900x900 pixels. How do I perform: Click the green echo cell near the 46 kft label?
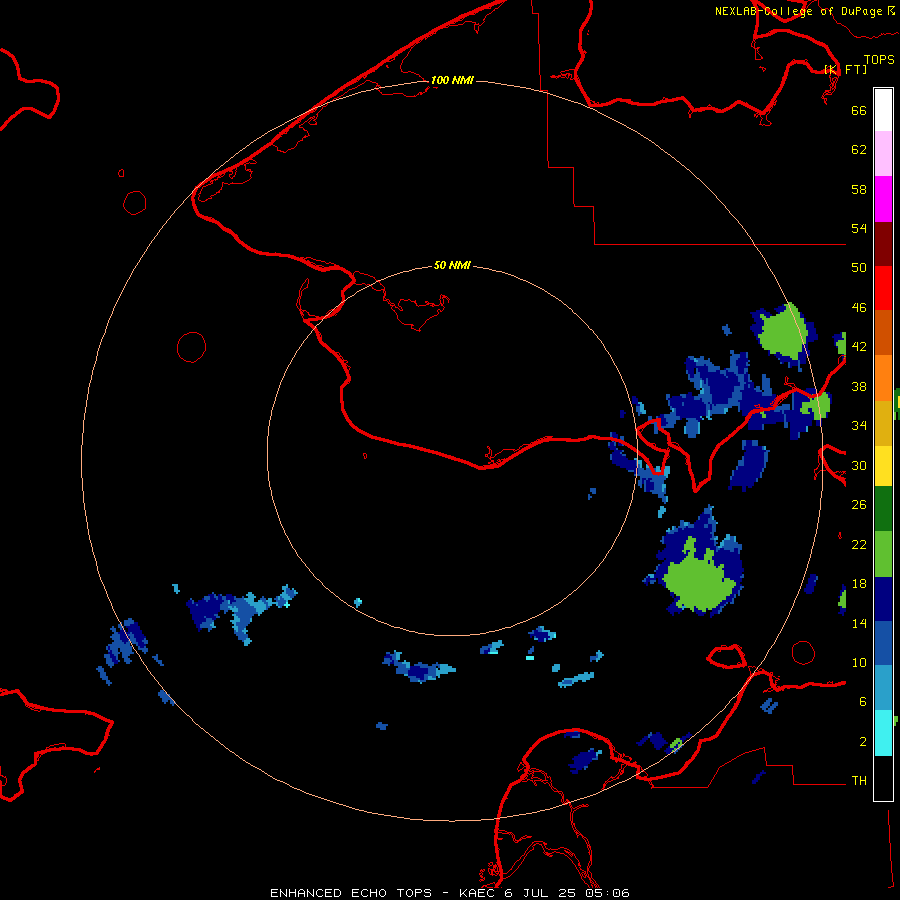tap(783, 333)
